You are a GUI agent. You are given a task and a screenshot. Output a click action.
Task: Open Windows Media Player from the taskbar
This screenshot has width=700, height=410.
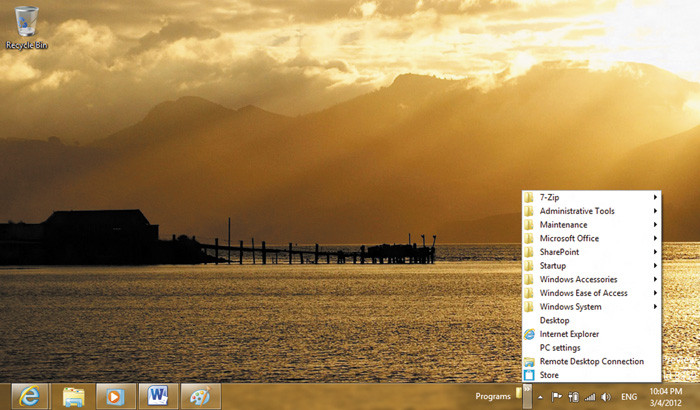click(x=115, y=396)
